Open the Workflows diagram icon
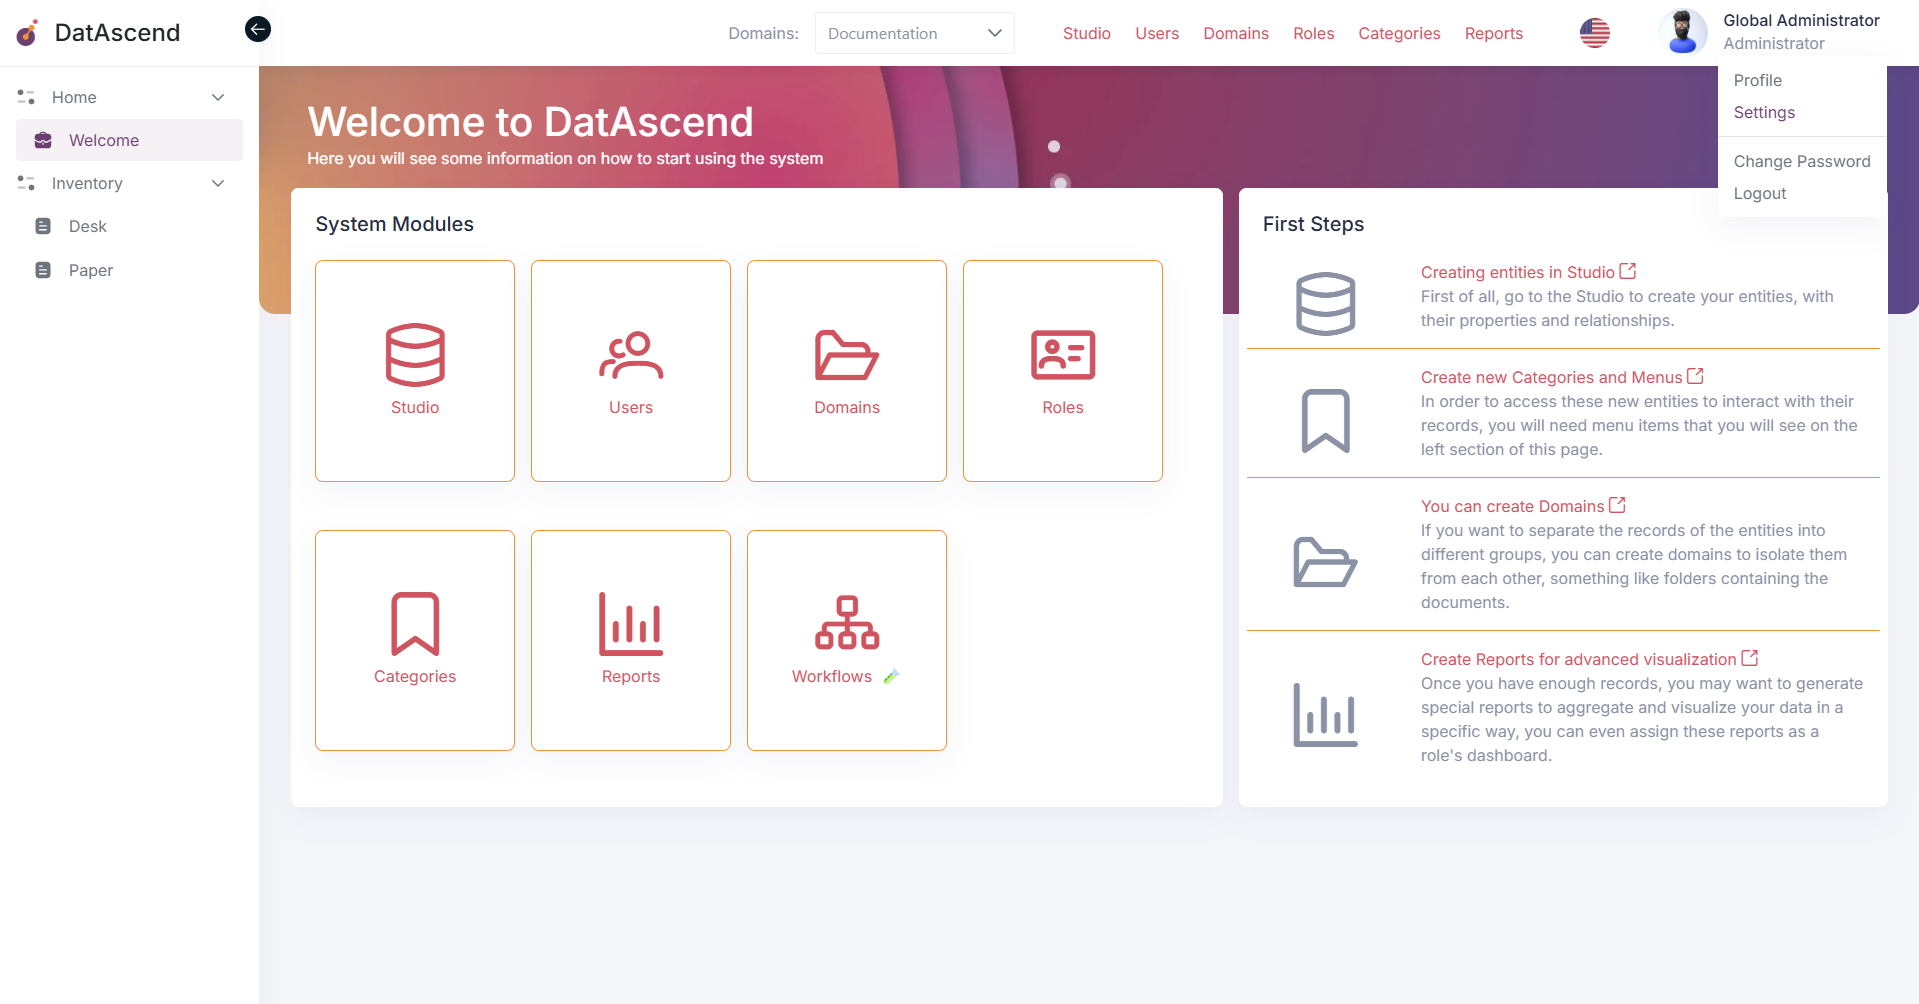 point(847,624)
